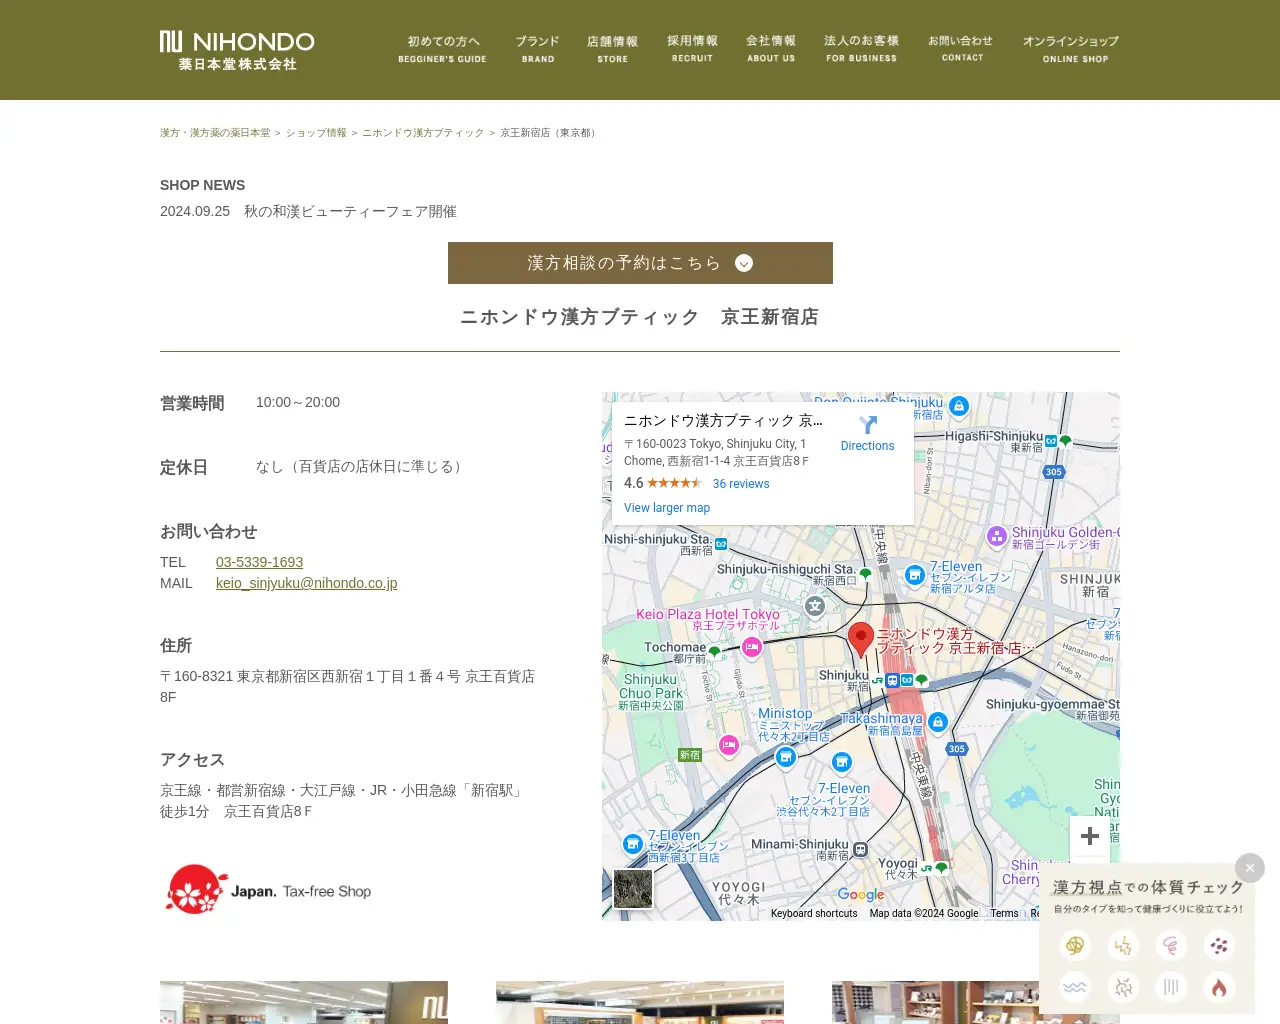This screenshot has height=1024, width=1280.
Task: Open the 店舗情報 STORE menu item
Action: tap(611, 49)
